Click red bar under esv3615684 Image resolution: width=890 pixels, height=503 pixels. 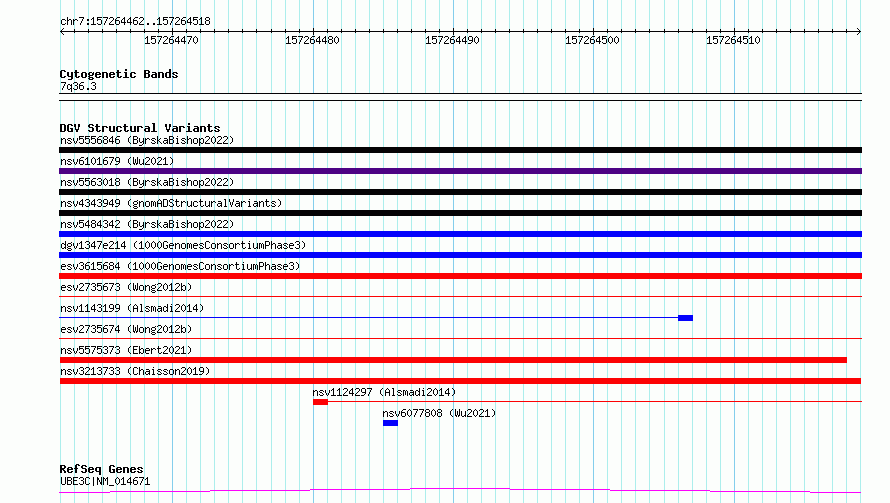(x=460, y=276)
